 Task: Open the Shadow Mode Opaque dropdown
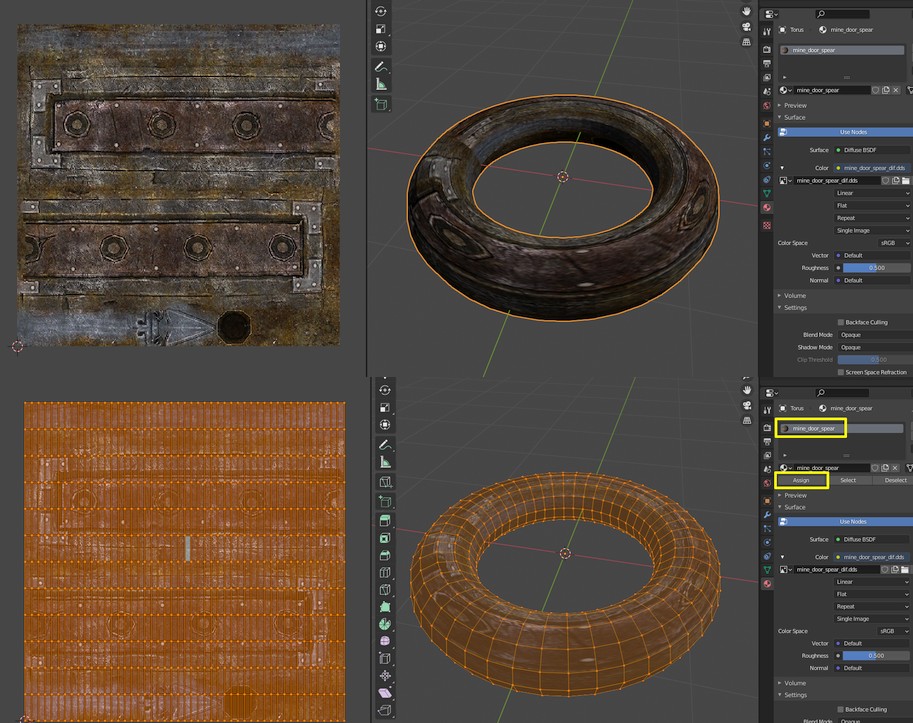875,348
